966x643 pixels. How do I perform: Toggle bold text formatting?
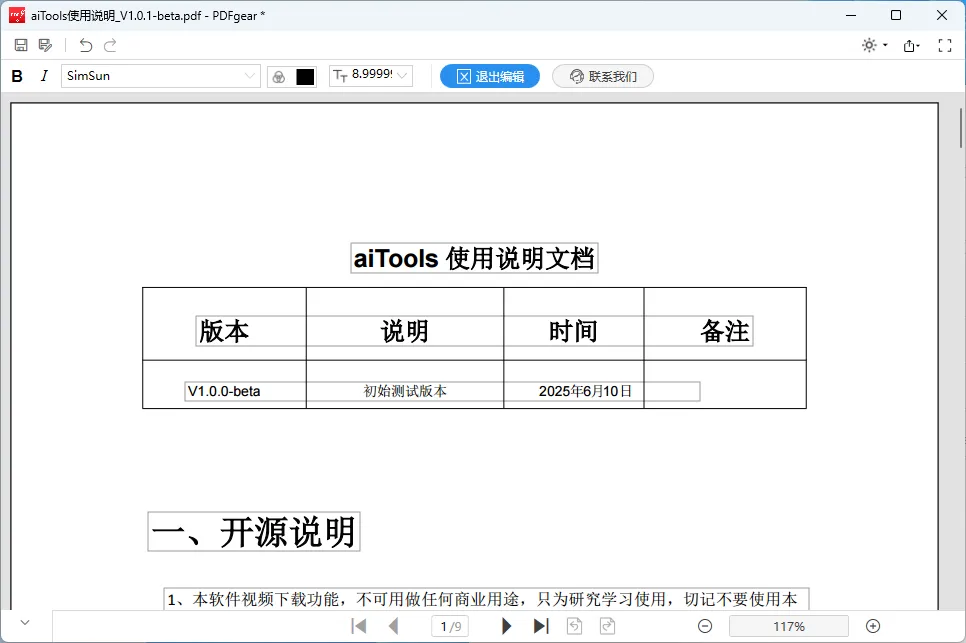(17, 76)
